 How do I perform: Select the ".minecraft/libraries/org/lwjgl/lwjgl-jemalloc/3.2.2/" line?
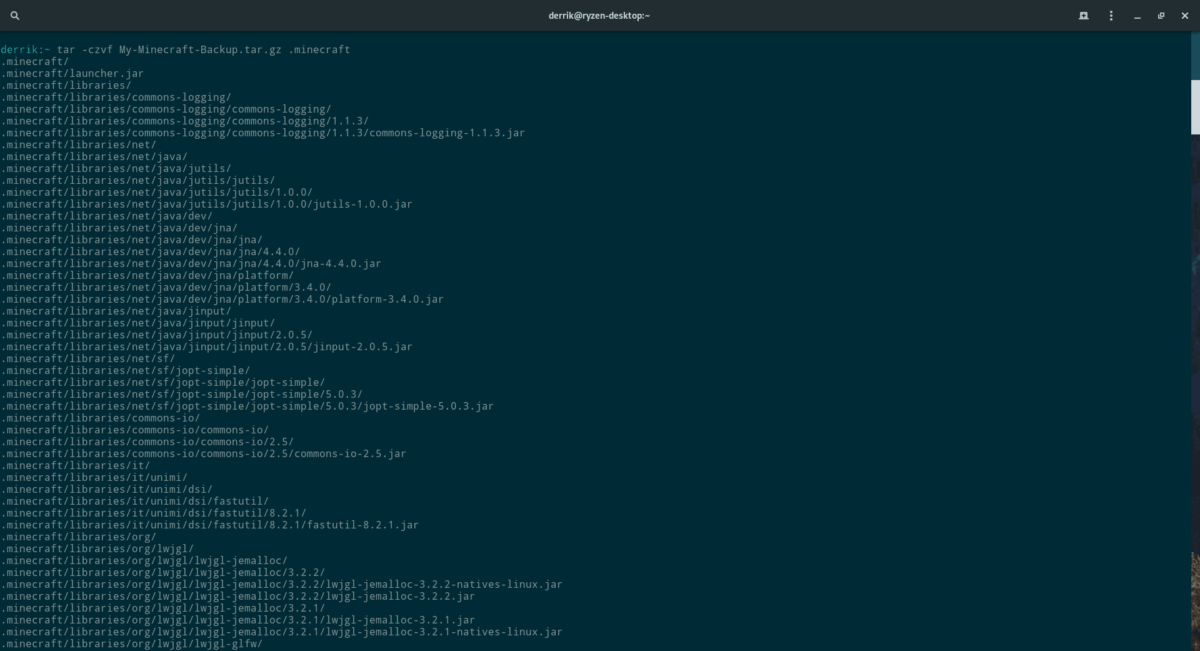[x=163, y=573]
